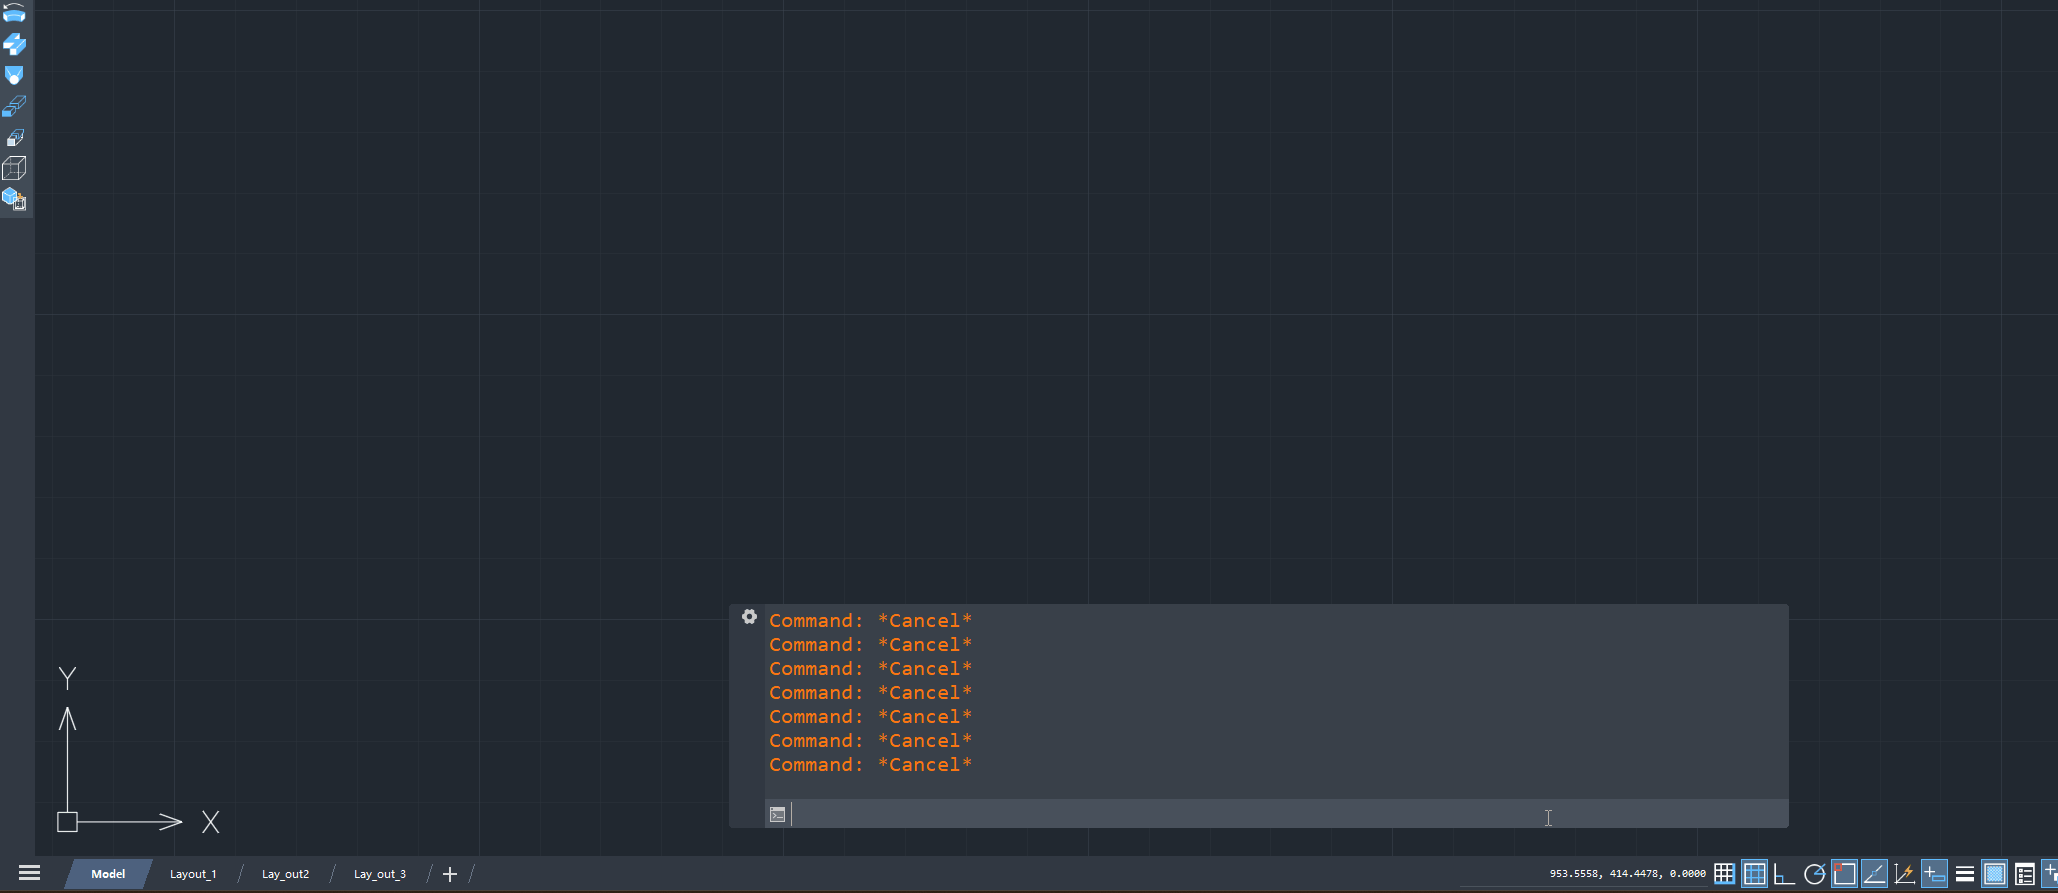Switch to the Layout_1 tab
Viewport: 2058px width, 893px height.
pos(193,874)
